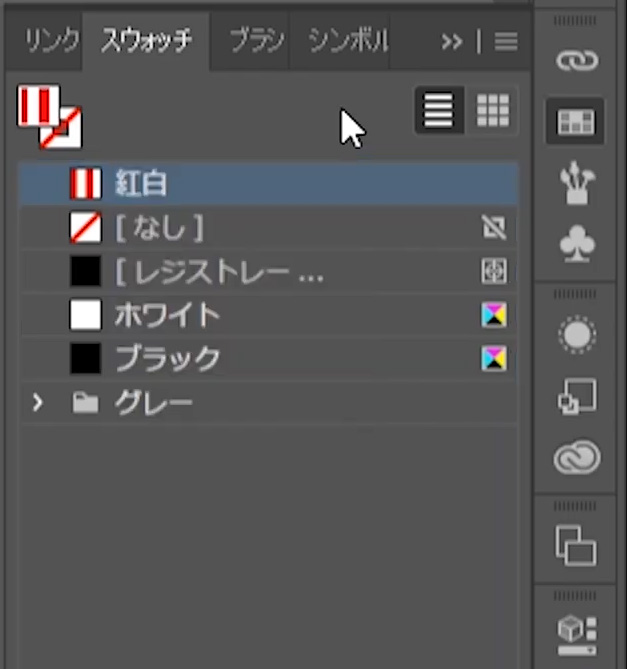The image size is (627, 669).
Task: Select the [レジストレー... registration swatch
Action: [x=269, y=271]
